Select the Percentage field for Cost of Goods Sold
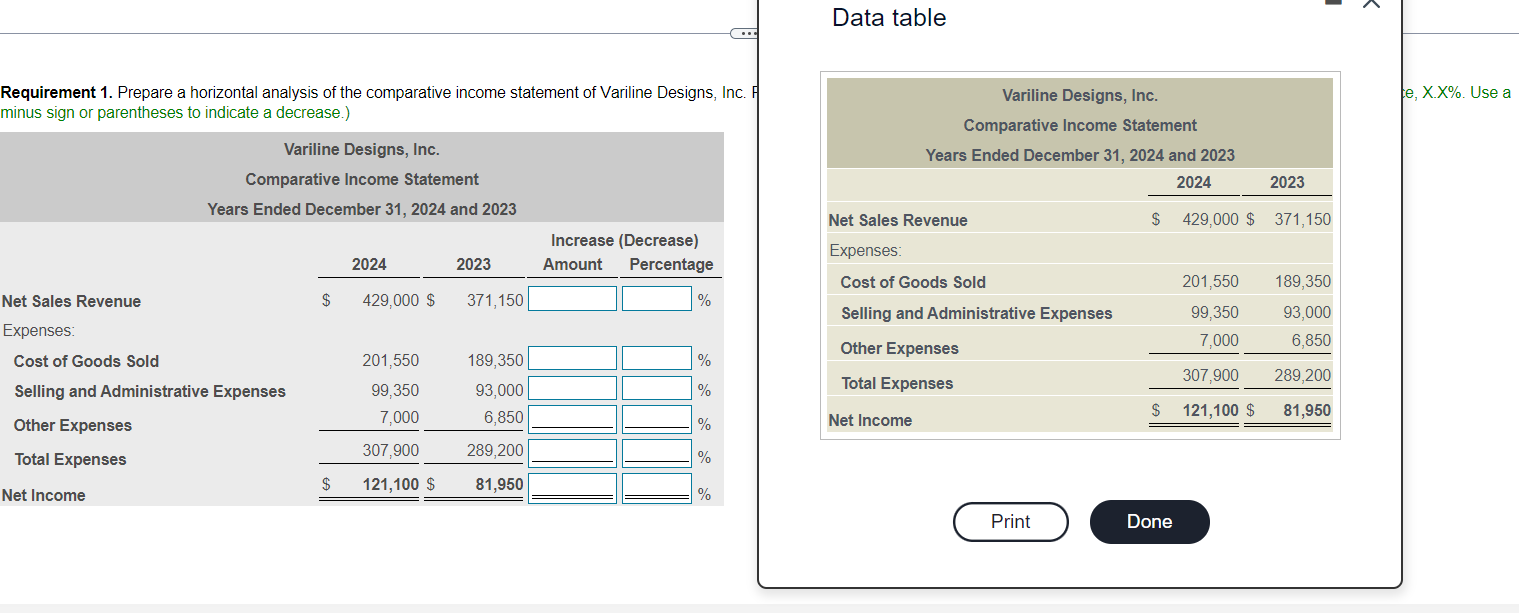The image size is (1519, 613). click(657, 357)
